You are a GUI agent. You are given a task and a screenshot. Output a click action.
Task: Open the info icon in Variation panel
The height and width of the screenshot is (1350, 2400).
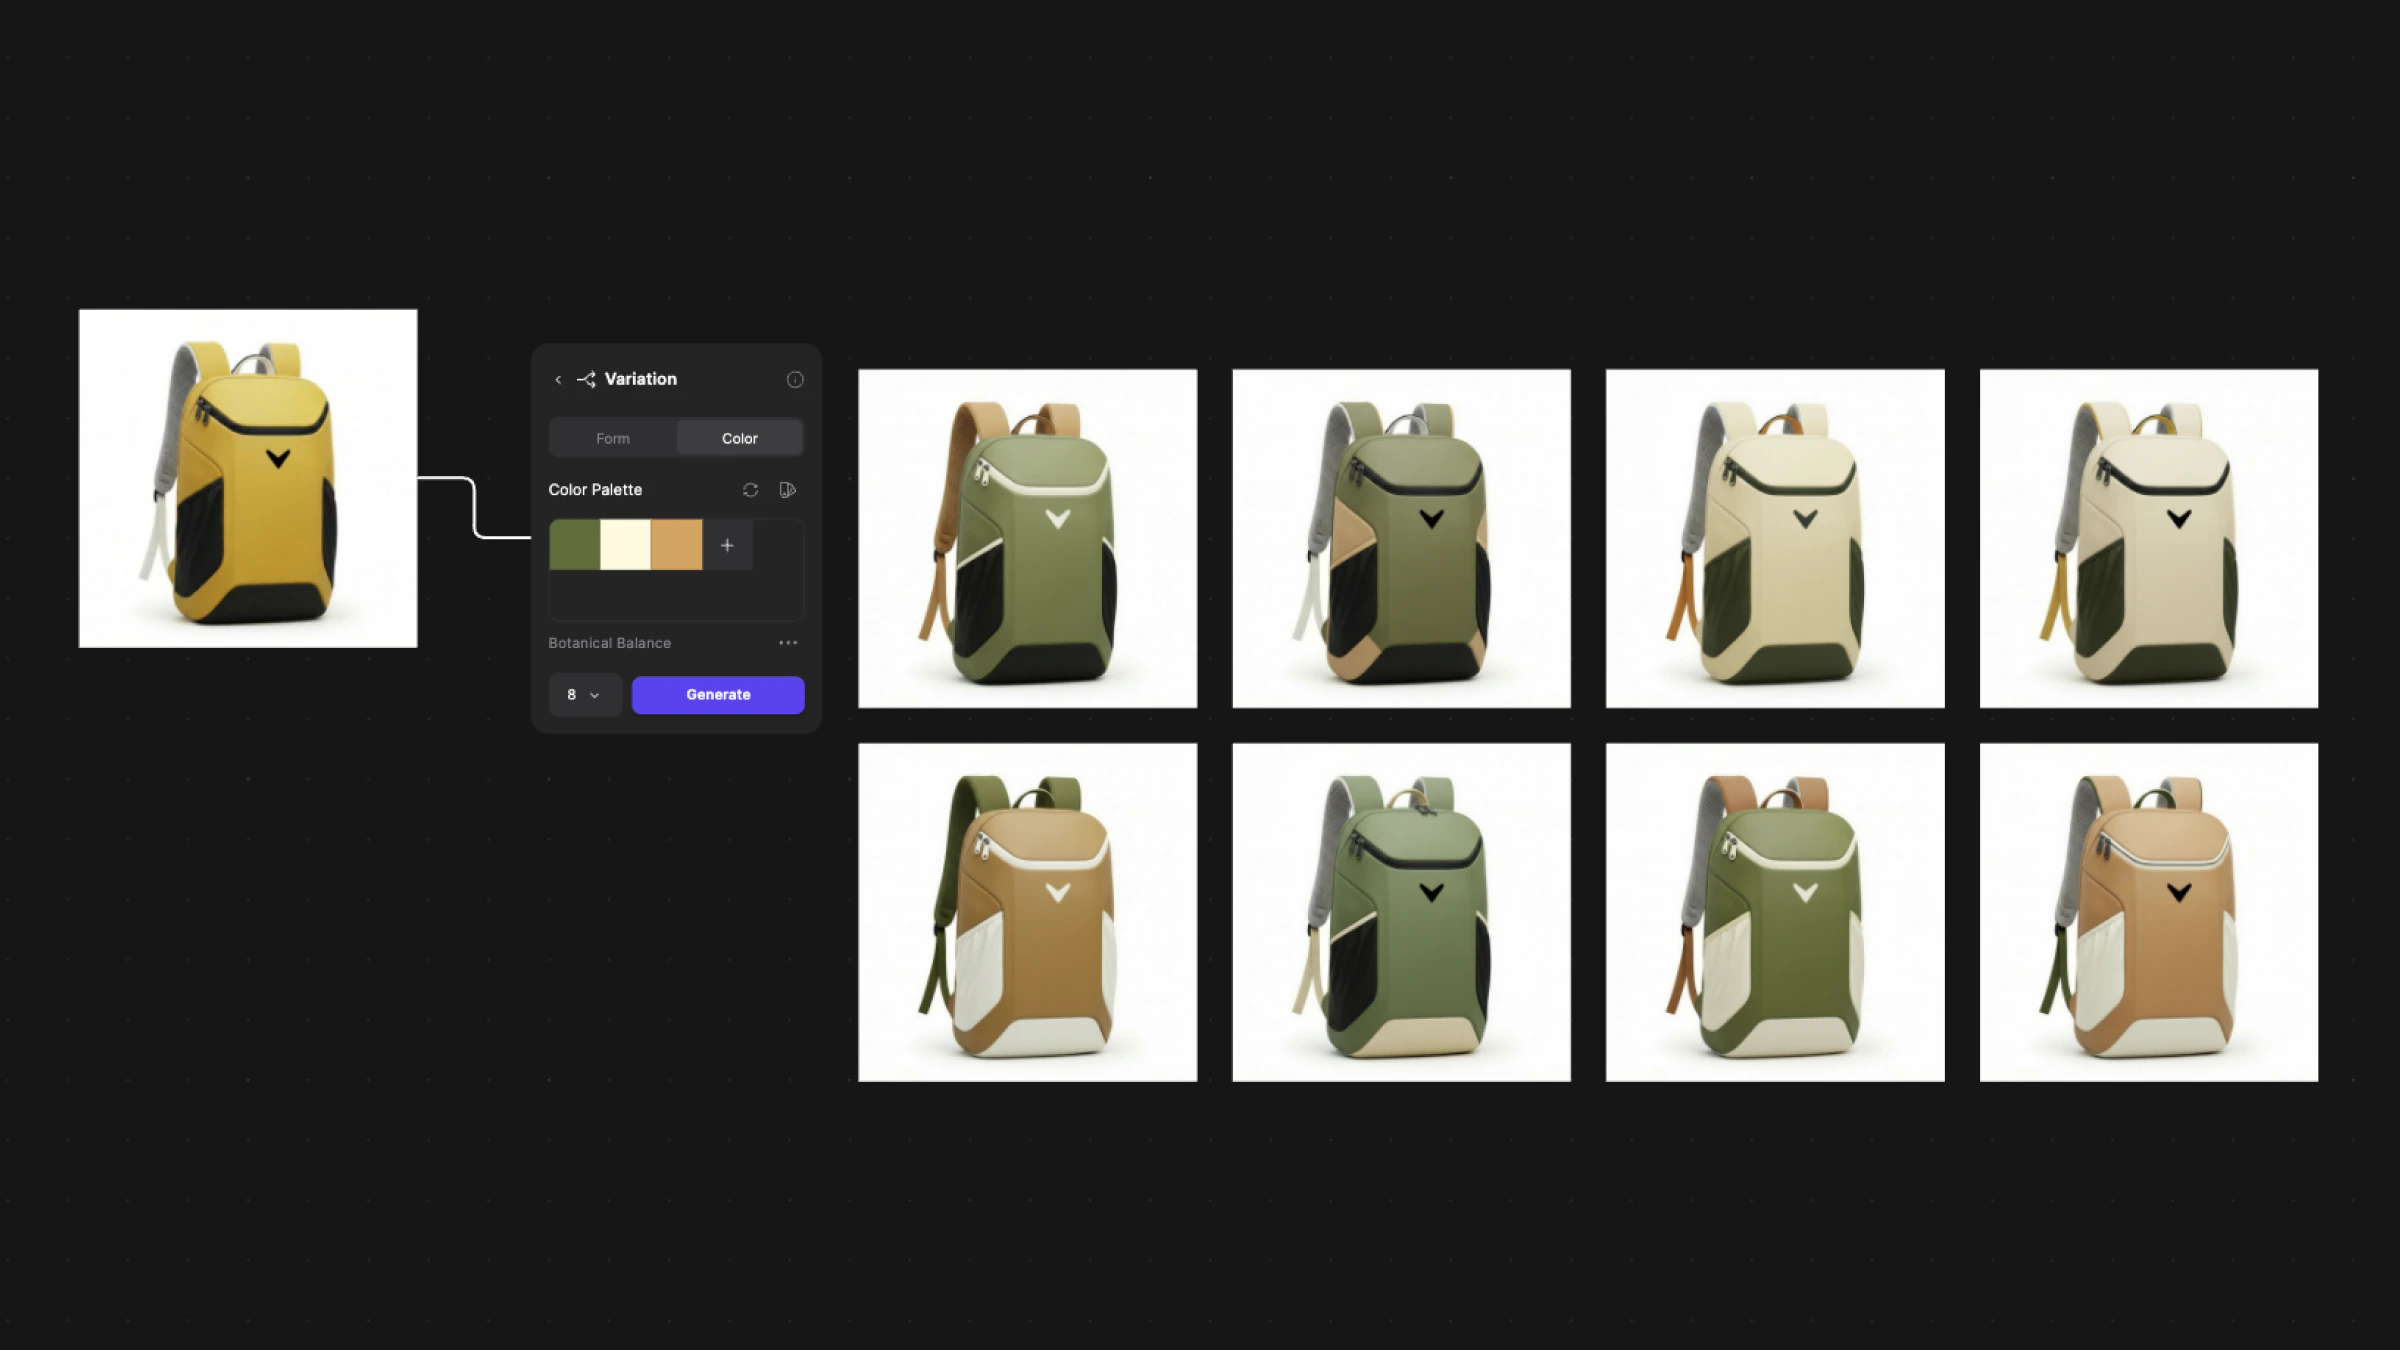(795, 380)
